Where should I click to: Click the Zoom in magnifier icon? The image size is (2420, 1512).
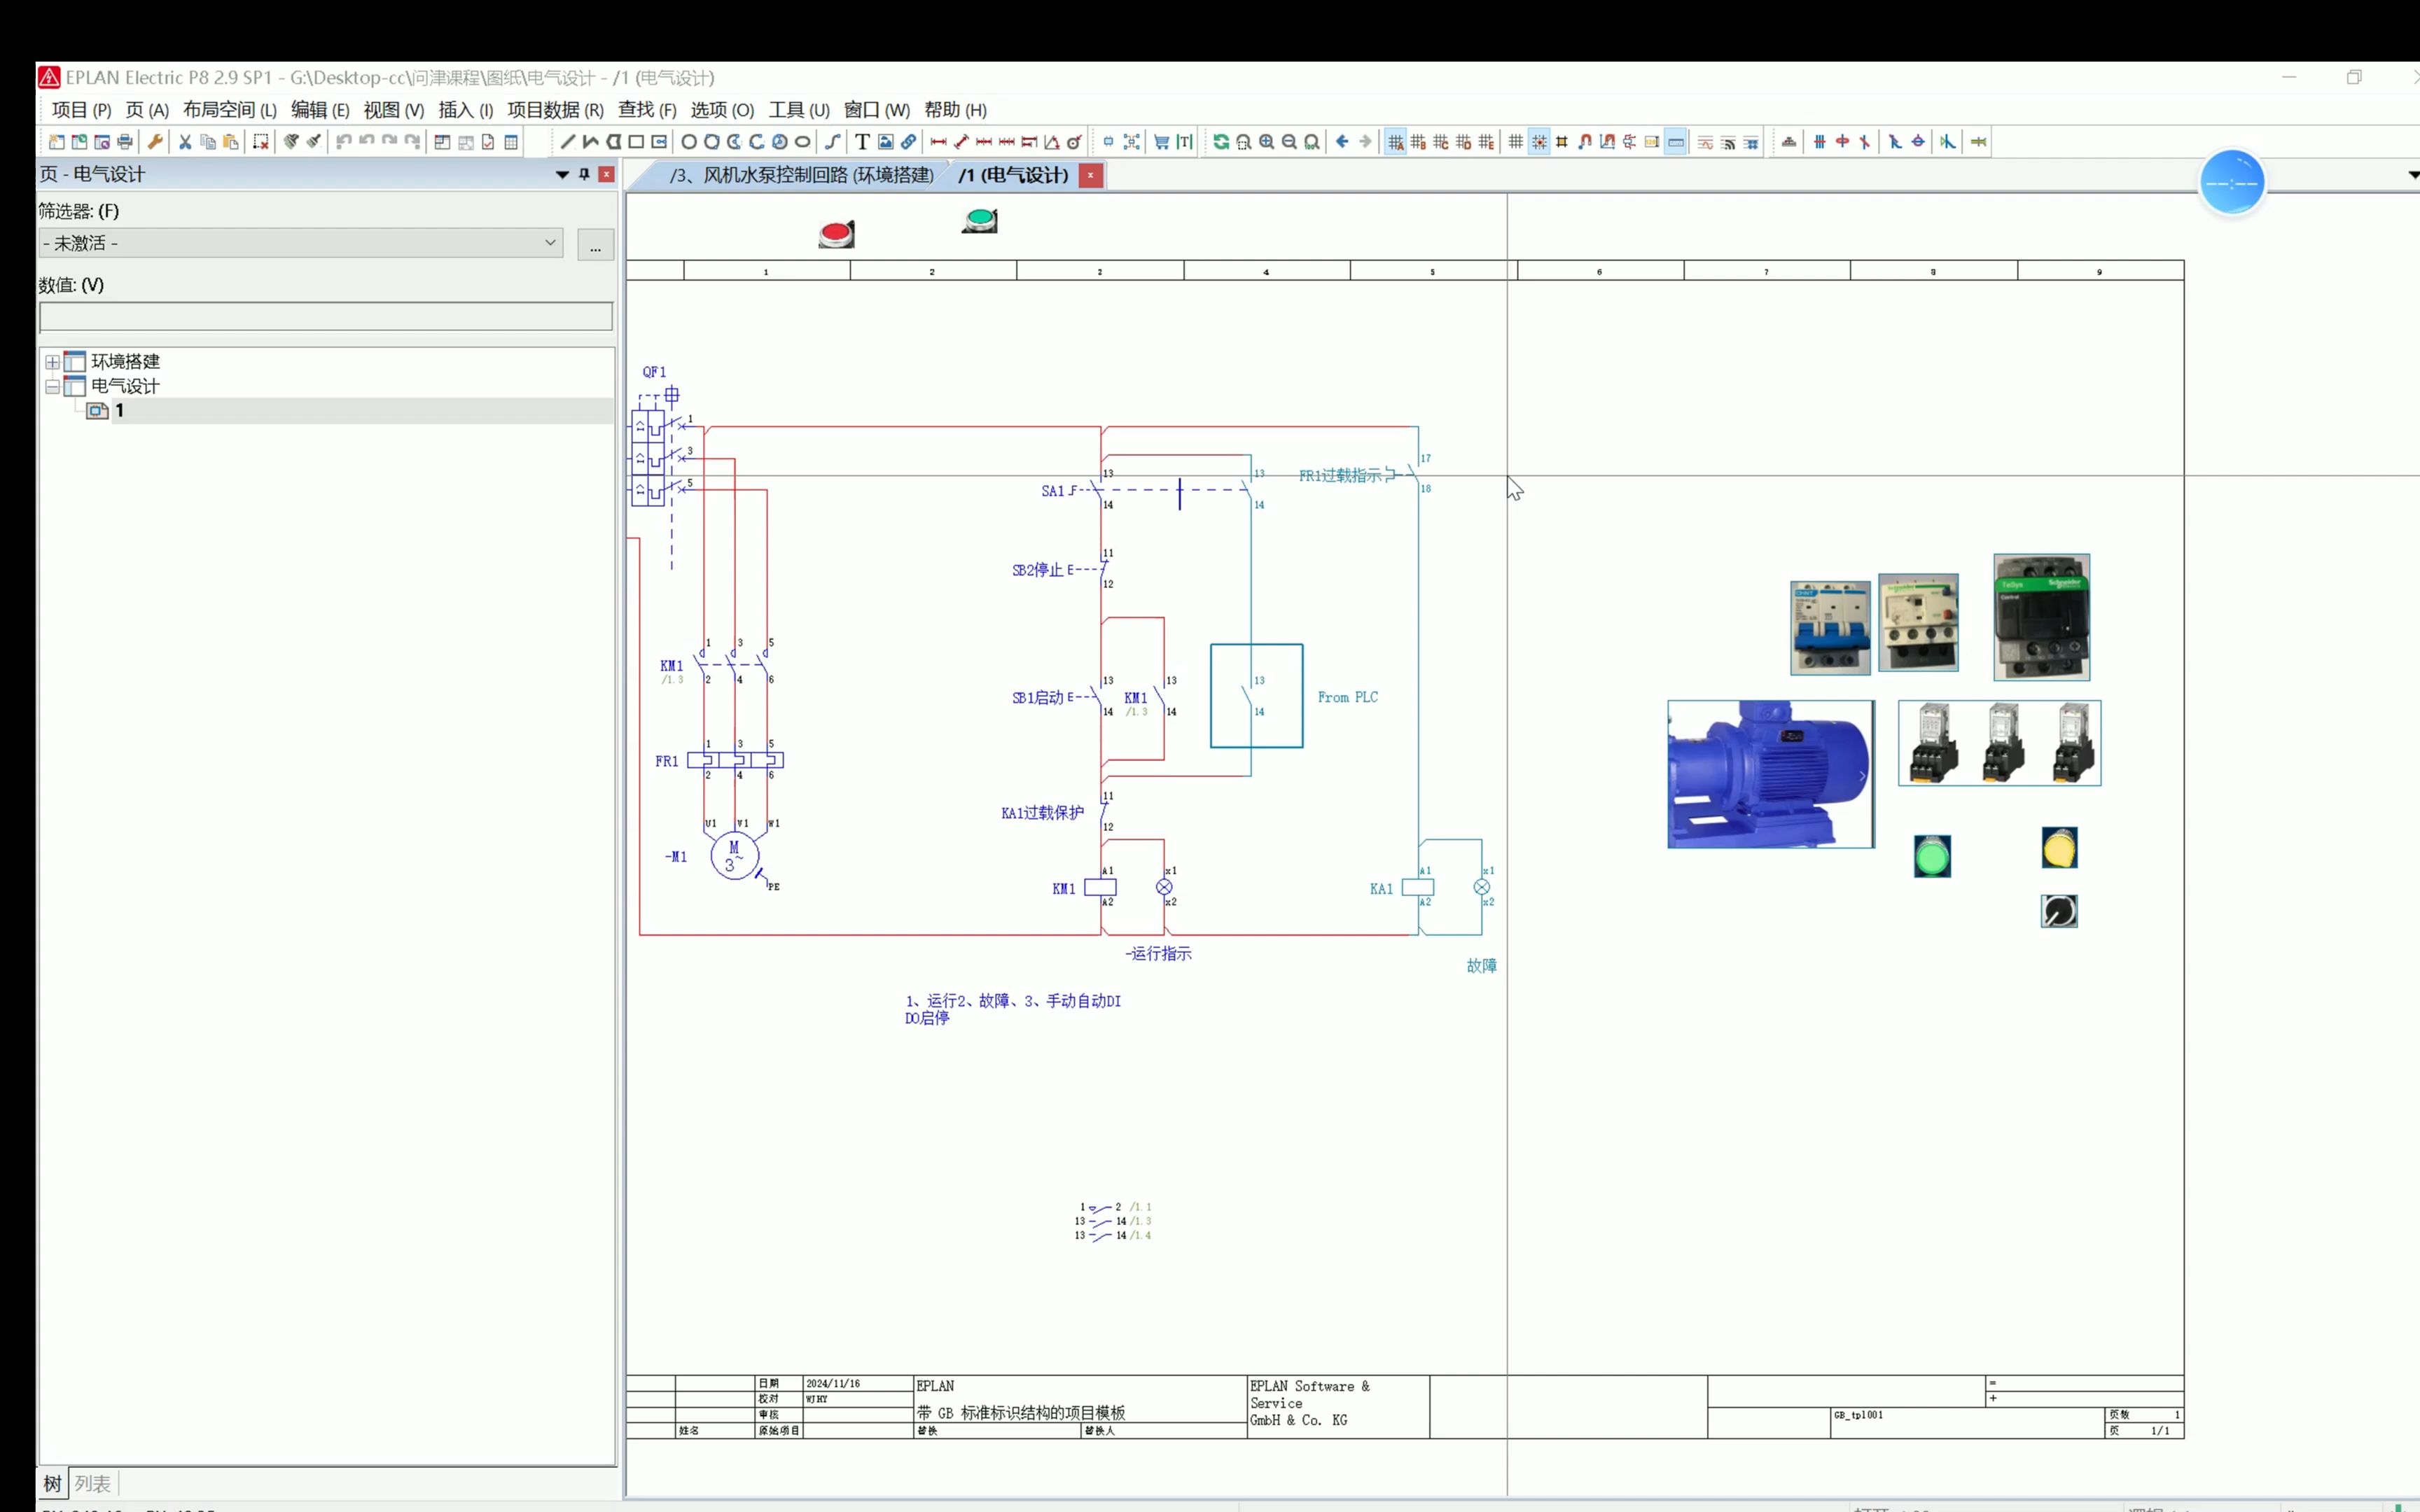point(1266,142)
